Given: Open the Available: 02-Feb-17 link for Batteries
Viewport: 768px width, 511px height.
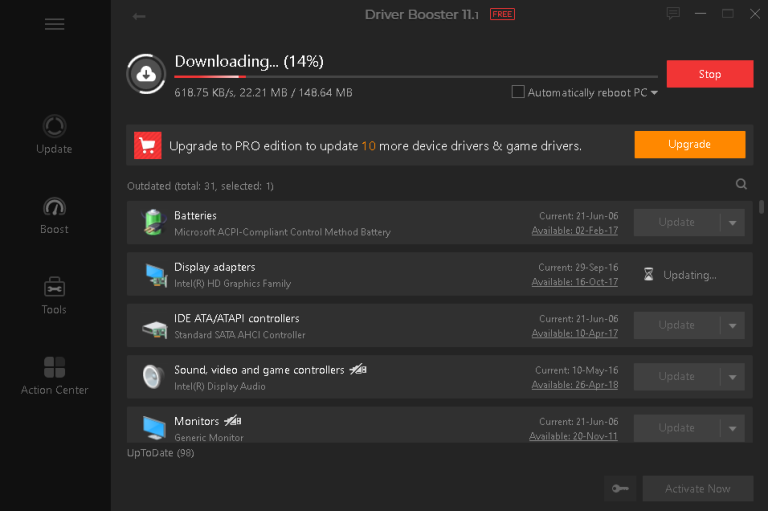Looking at the screenshot, I should coord(575,231).
